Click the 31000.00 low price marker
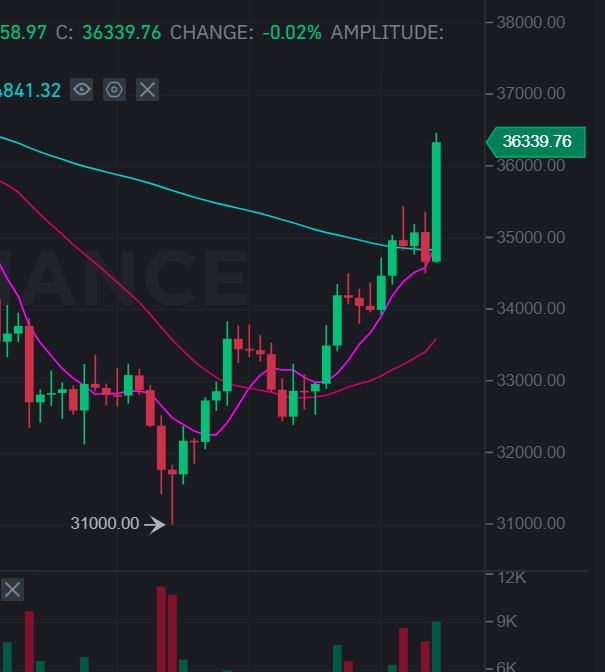The width and height of the screenshot is (605, 672). [x=105, y=523]
